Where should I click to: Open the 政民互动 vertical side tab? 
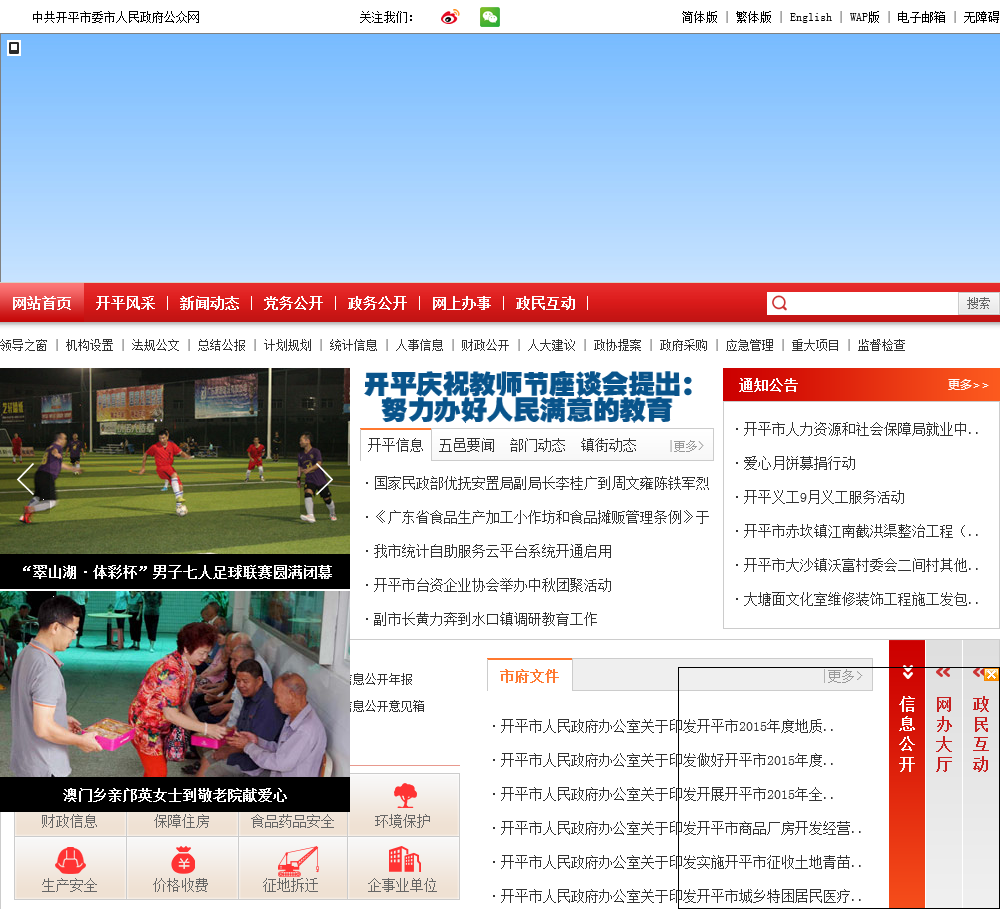pyautogui.click(x=981, y=734)
